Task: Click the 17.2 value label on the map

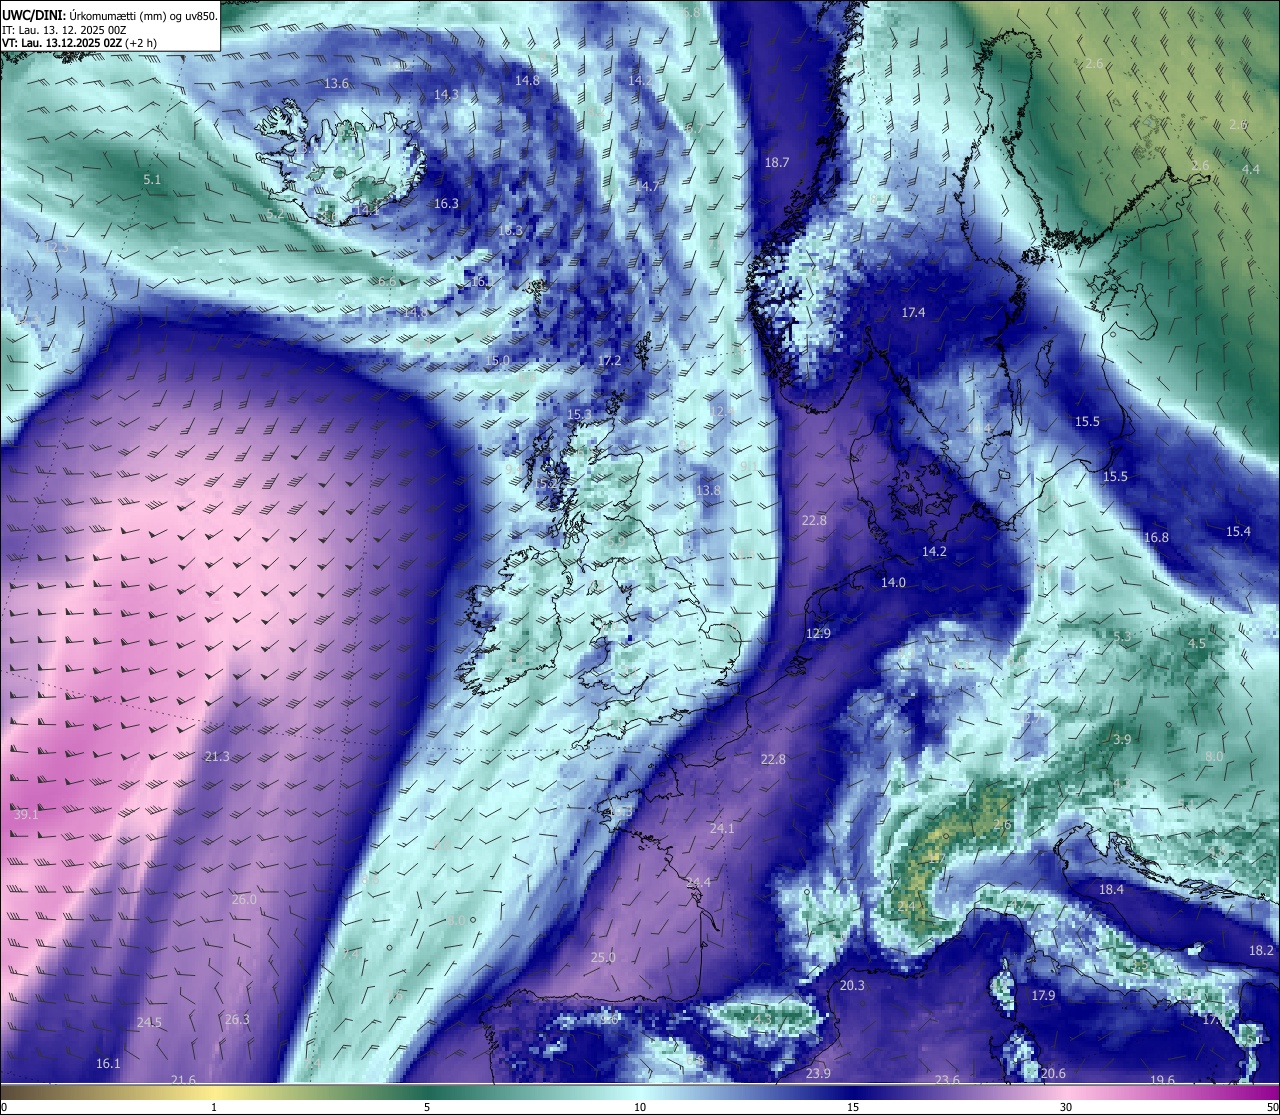Action: click(609, 361)
